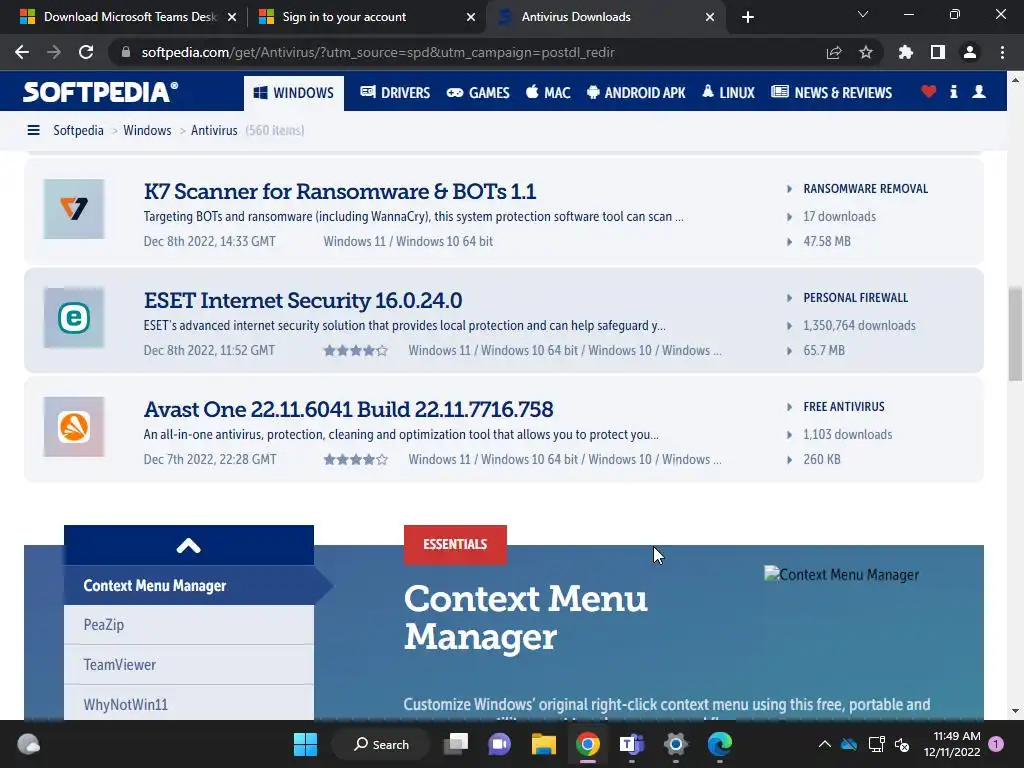
Task: Open the tab search chevron
Action: coord(863,14)
